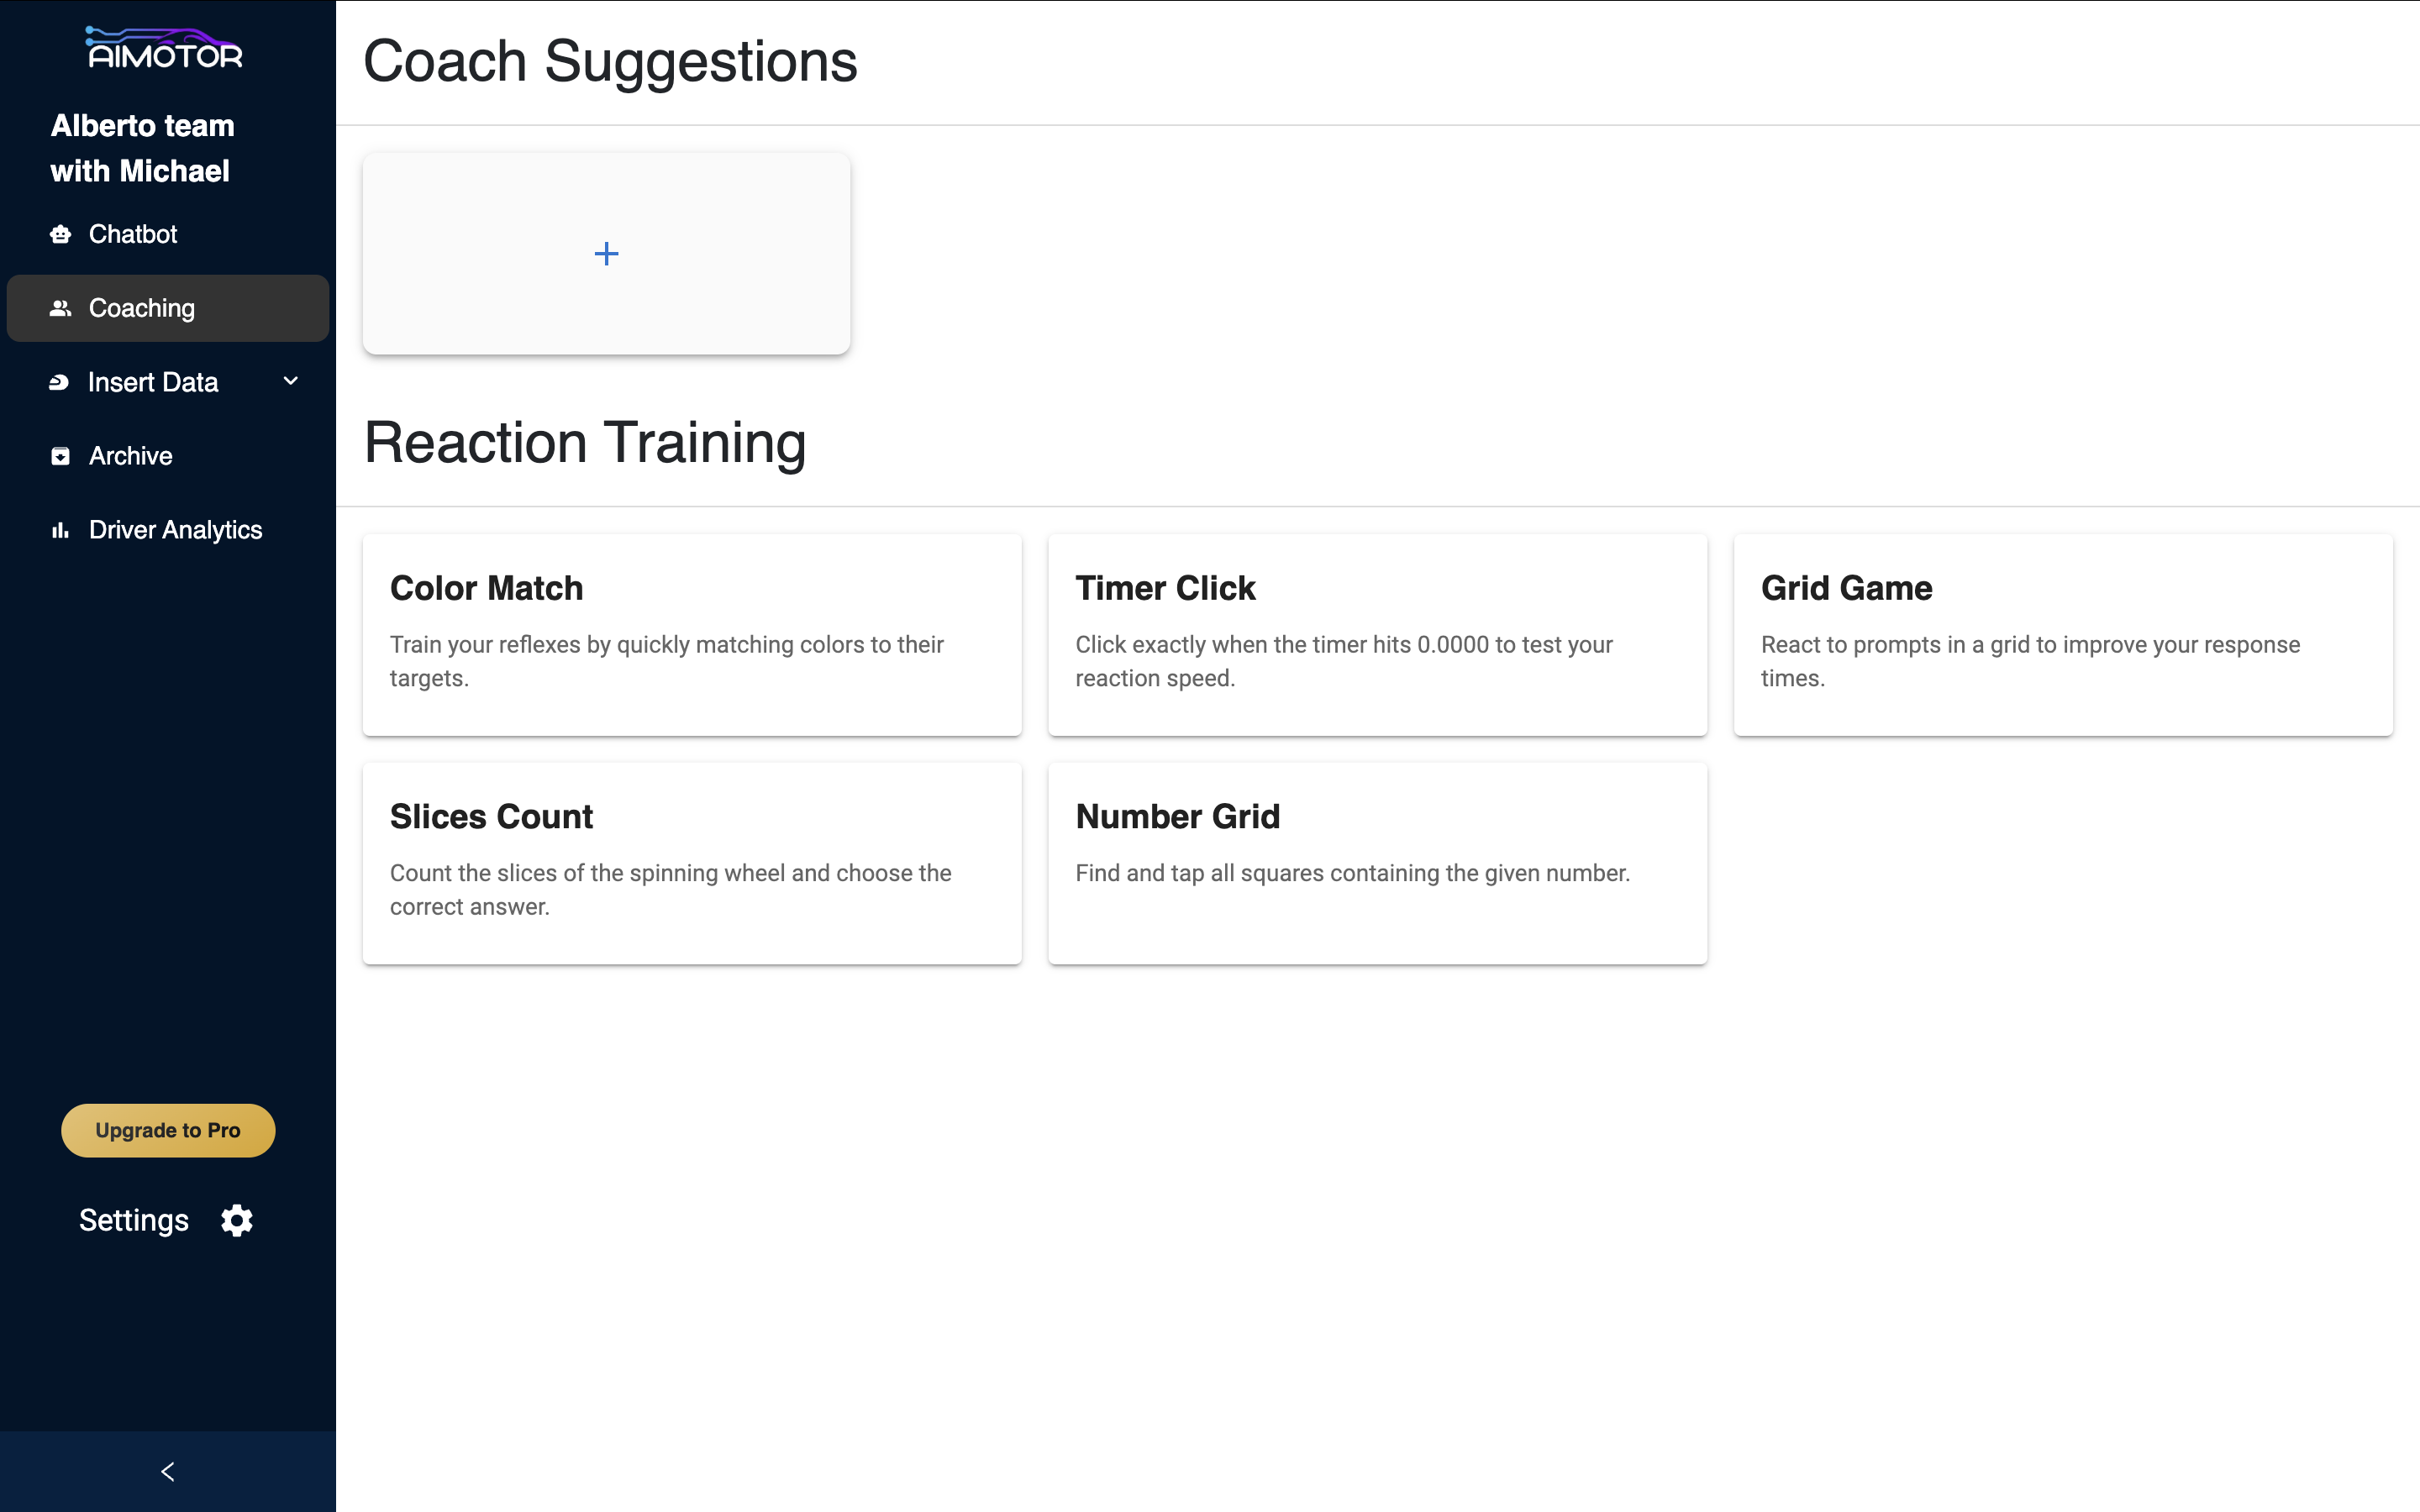This screenshot has height=1512, width=2420.
Task: Click the Driver Analytics bar chart icon
Action: click(61, 530)
